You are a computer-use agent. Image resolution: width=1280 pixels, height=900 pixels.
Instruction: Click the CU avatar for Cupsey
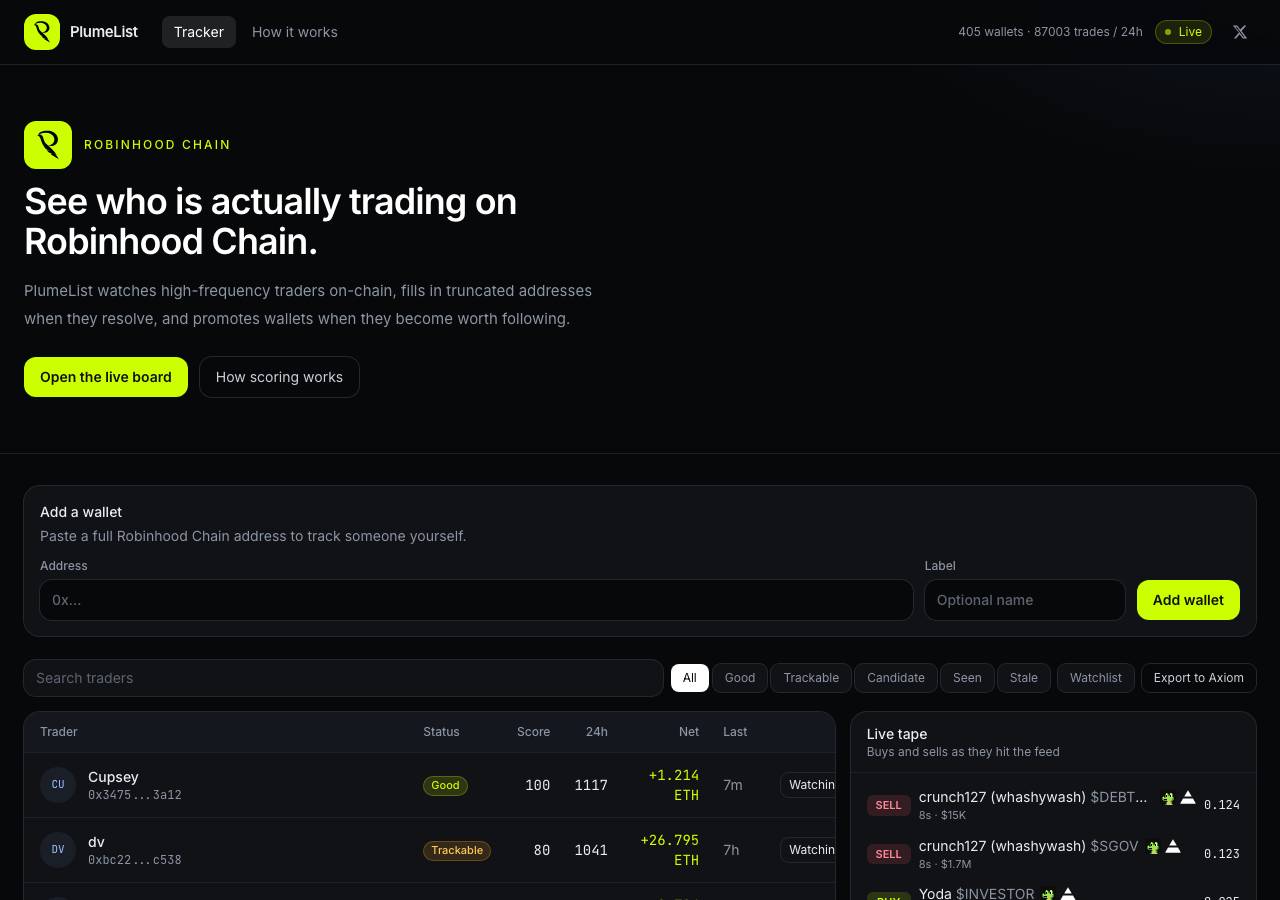[x=58, y=785]
